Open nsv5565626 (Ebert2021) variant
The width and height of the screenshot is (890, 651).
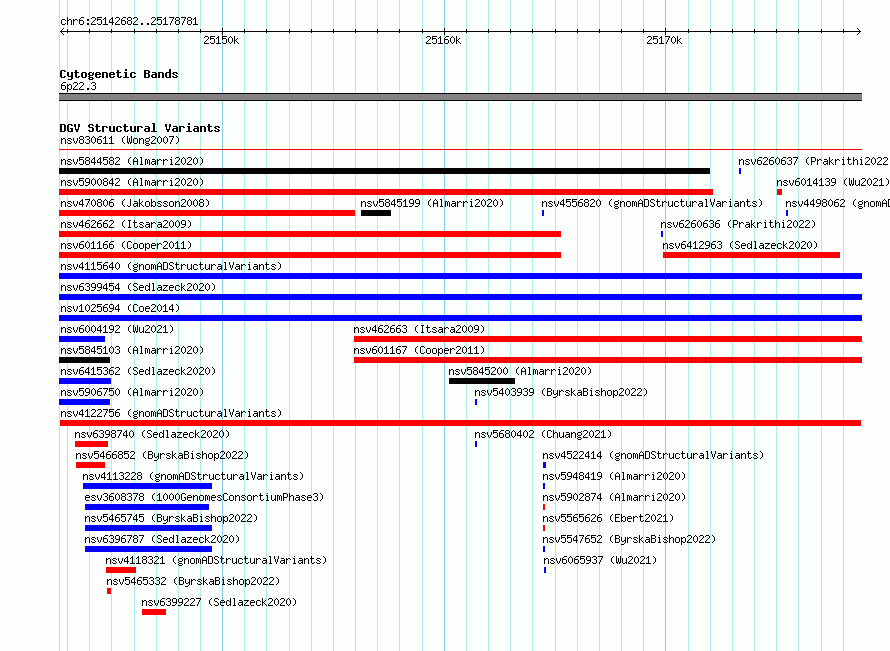pos(608,518)
